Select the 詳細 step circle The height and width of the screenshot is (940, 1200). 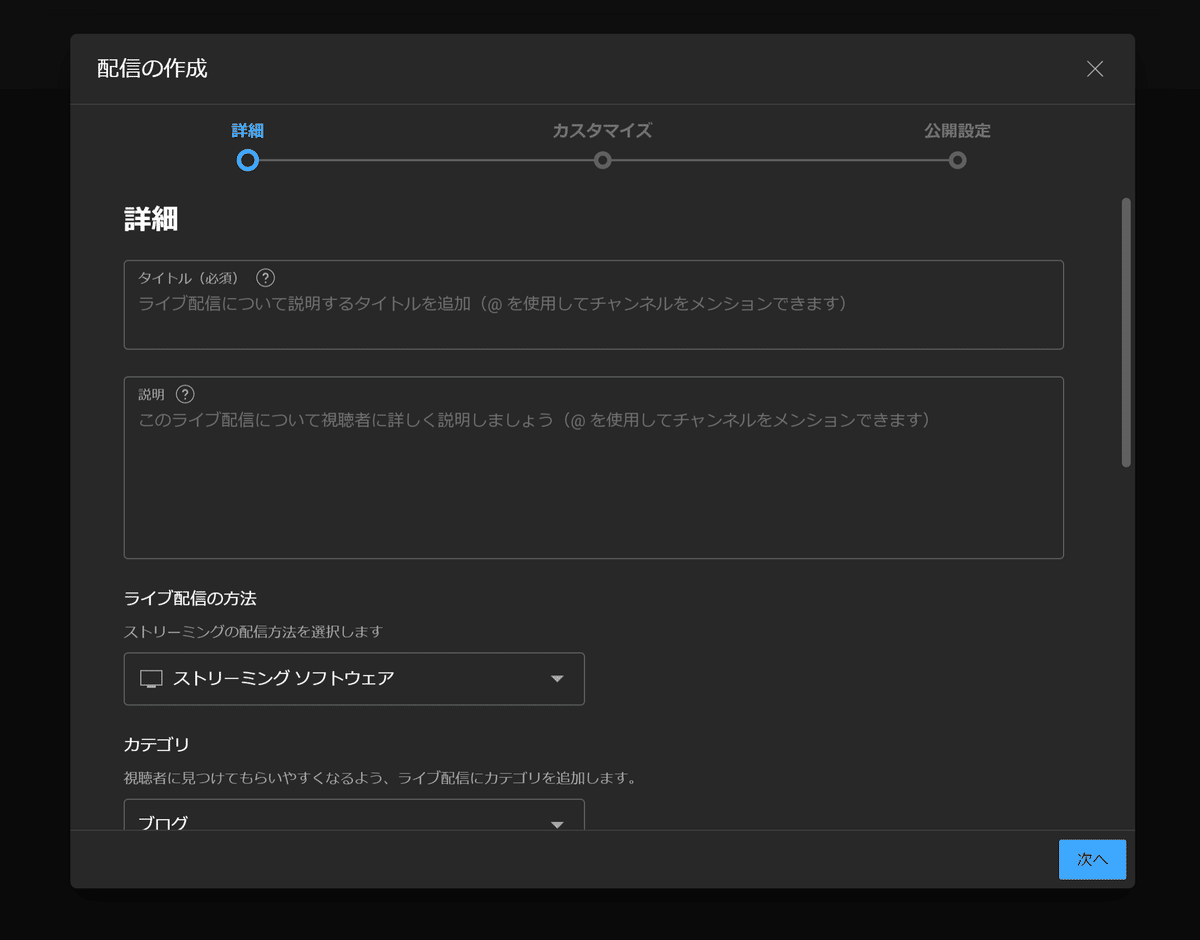tap(248, 160)
